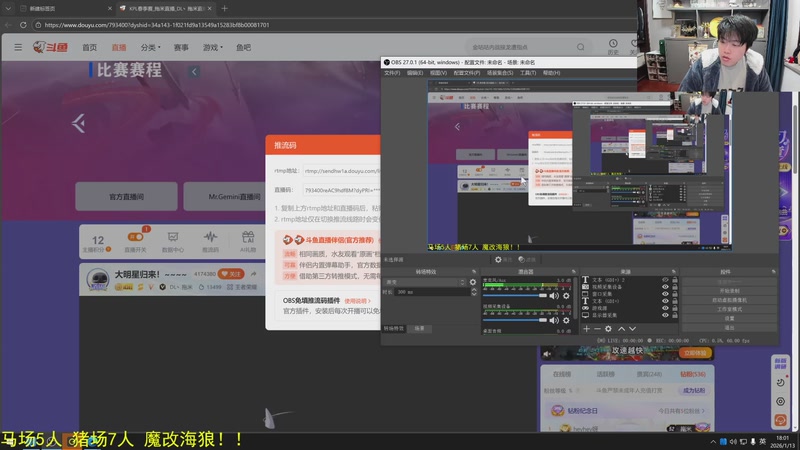Hide the 窗口采集 source
The height and width of the screenshot is (450, 800).
[x=665, y=294]
